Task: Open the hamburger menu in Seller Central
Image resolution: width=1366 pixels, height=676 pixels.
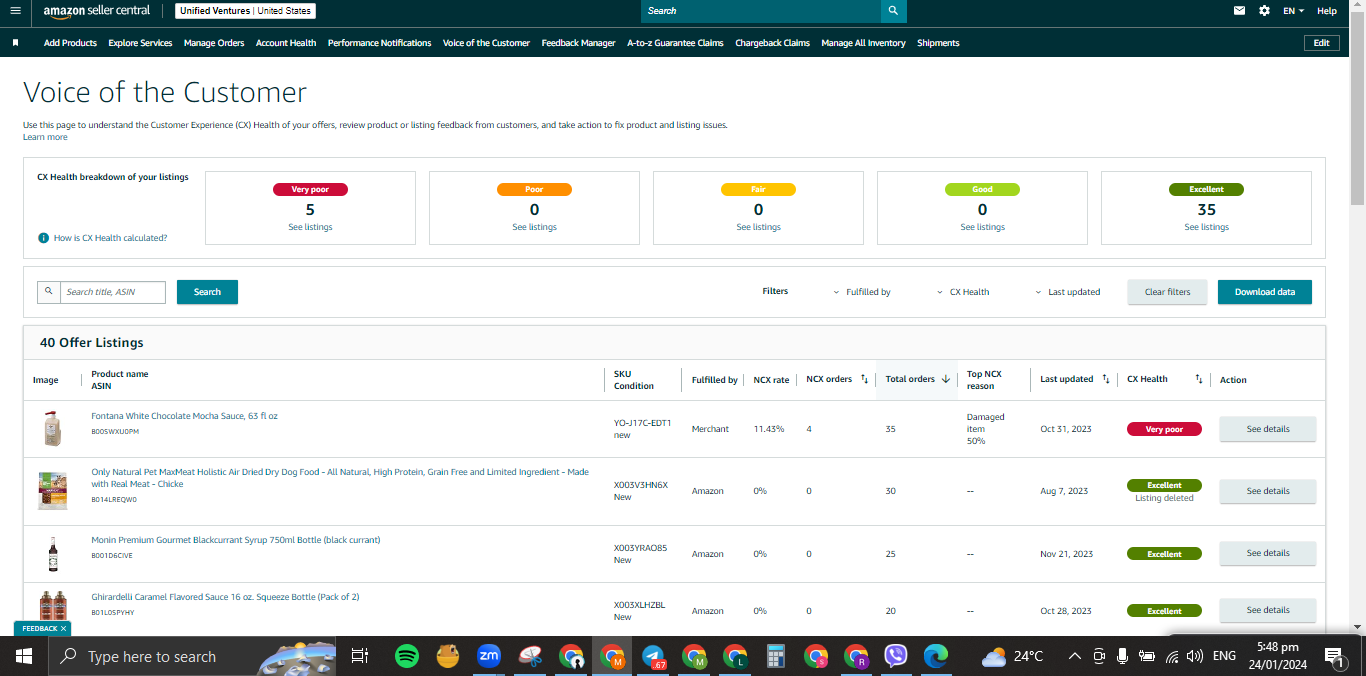Action: click(x=15, y=11)
